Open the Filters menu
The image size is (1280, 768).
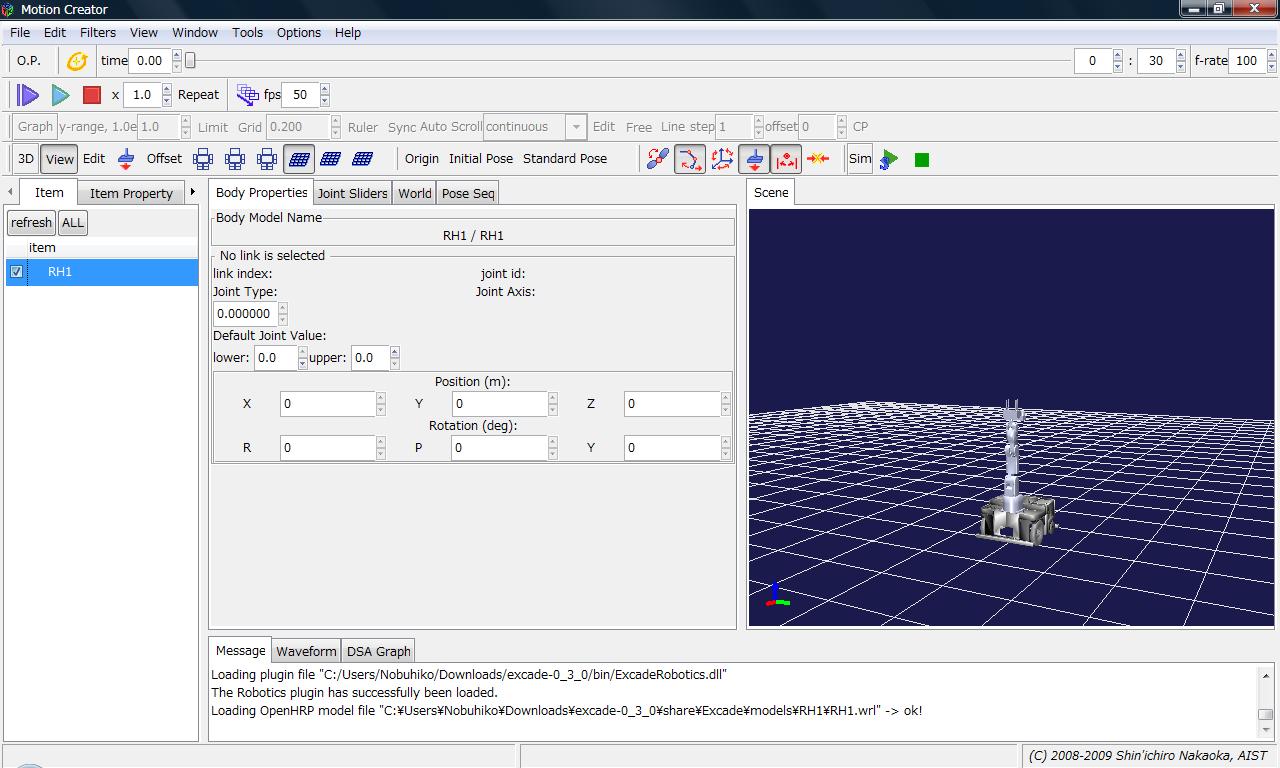(x=98, y=32)
